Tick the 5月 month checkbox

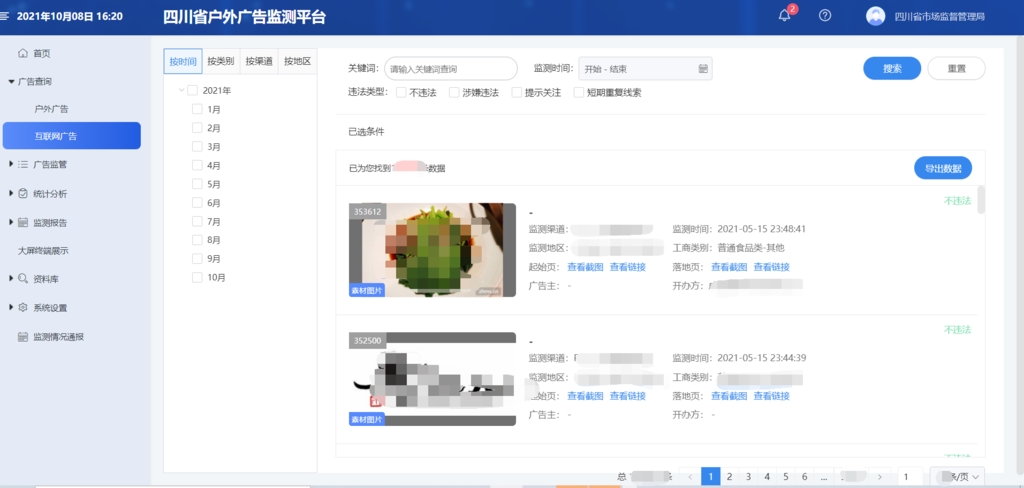click(x=197, y=184)
